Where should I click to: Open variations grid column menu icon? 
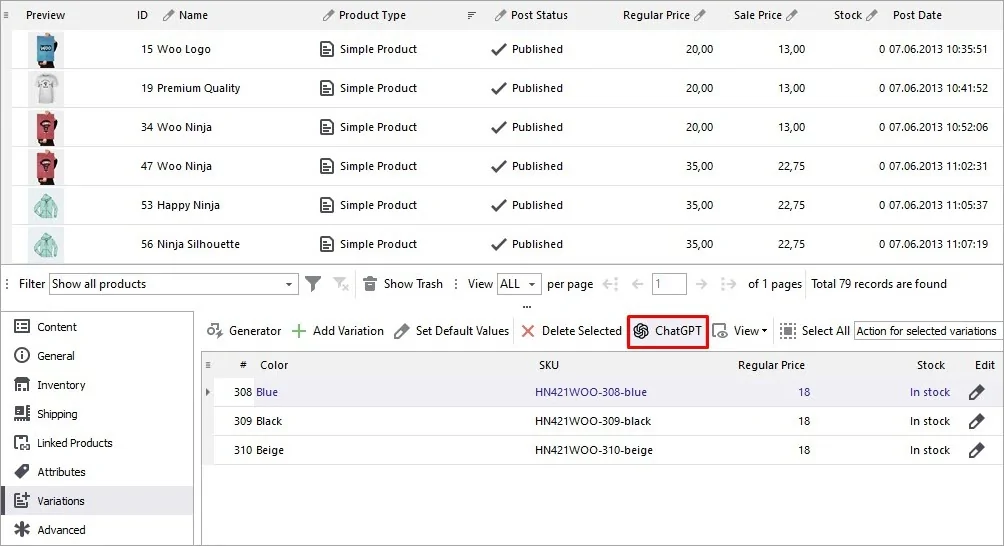208,365
